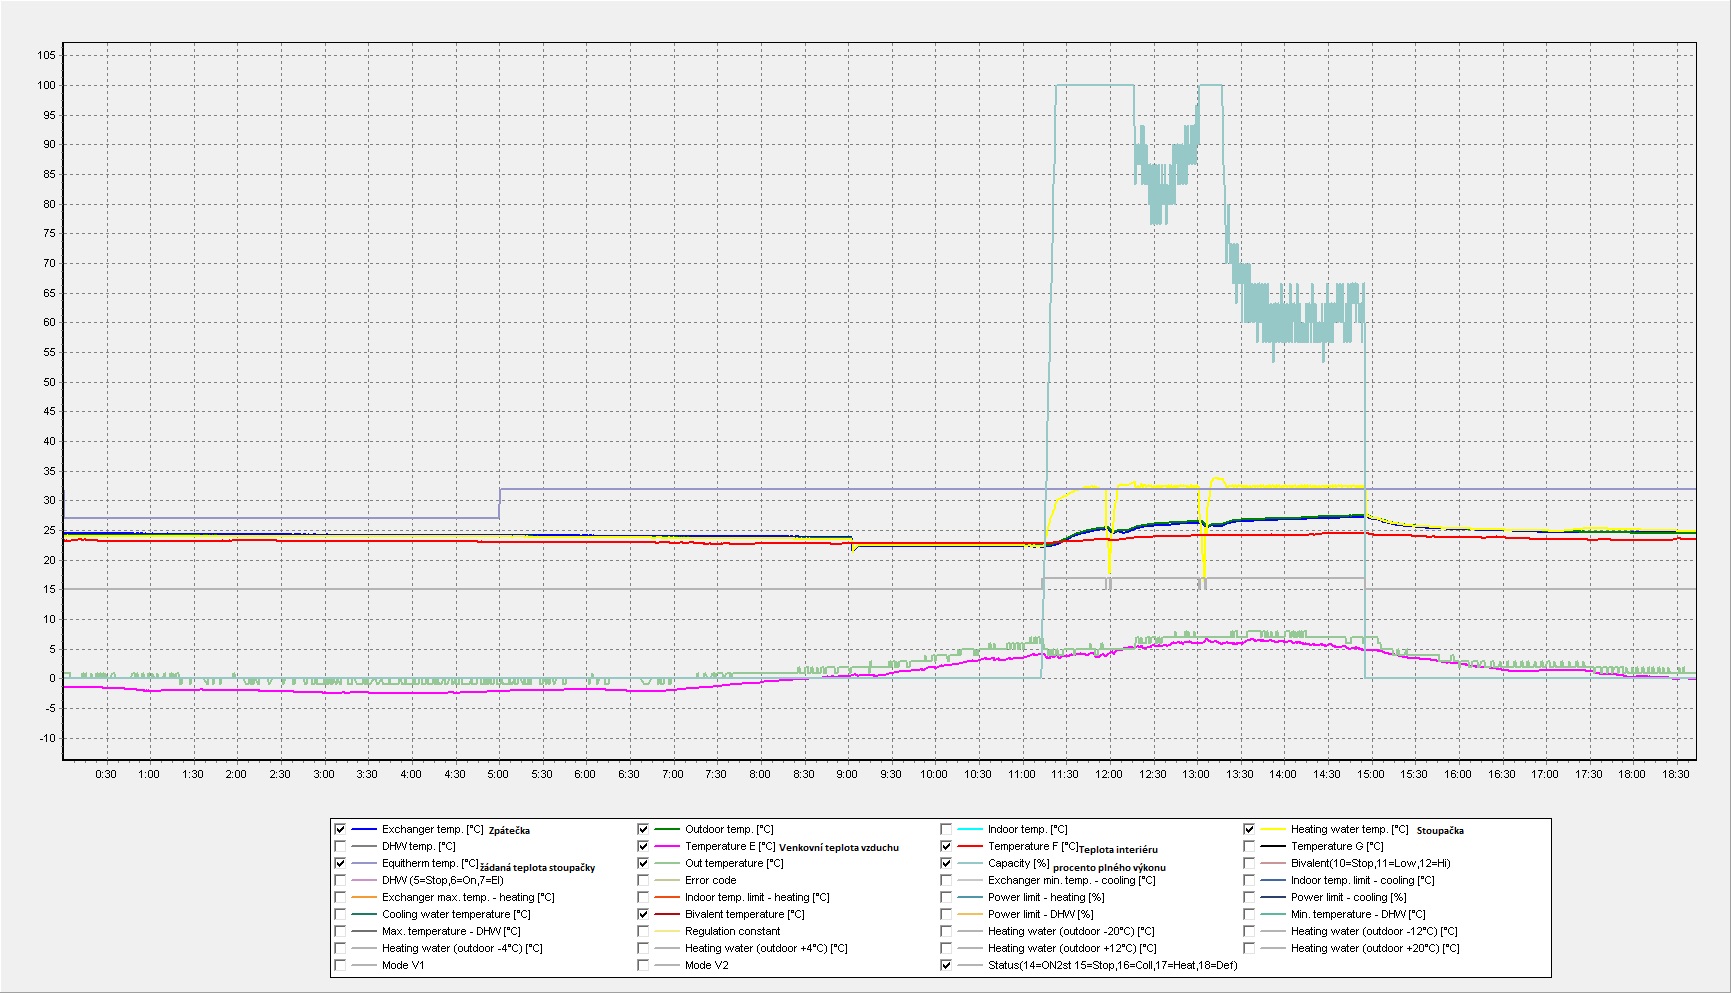Uncheck the Exchanger temp. series checkbox
The image size is (1731, 993).
340,829
